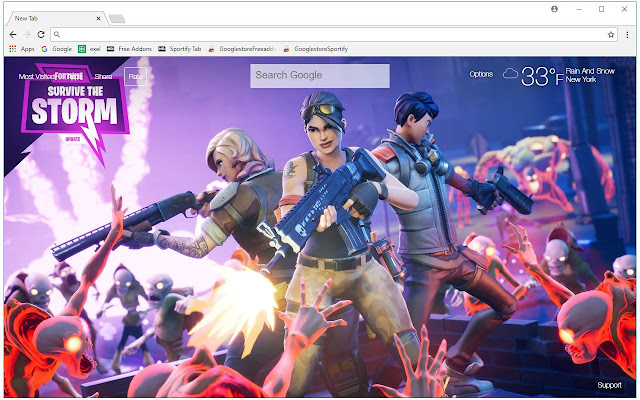Bookmark this page with the star icon
640x400 pixels.
click(611, 35)
